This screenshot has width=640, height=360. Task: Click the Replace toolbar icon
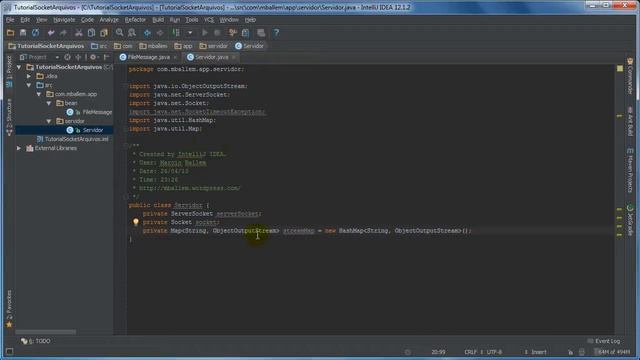click(132, 33)
